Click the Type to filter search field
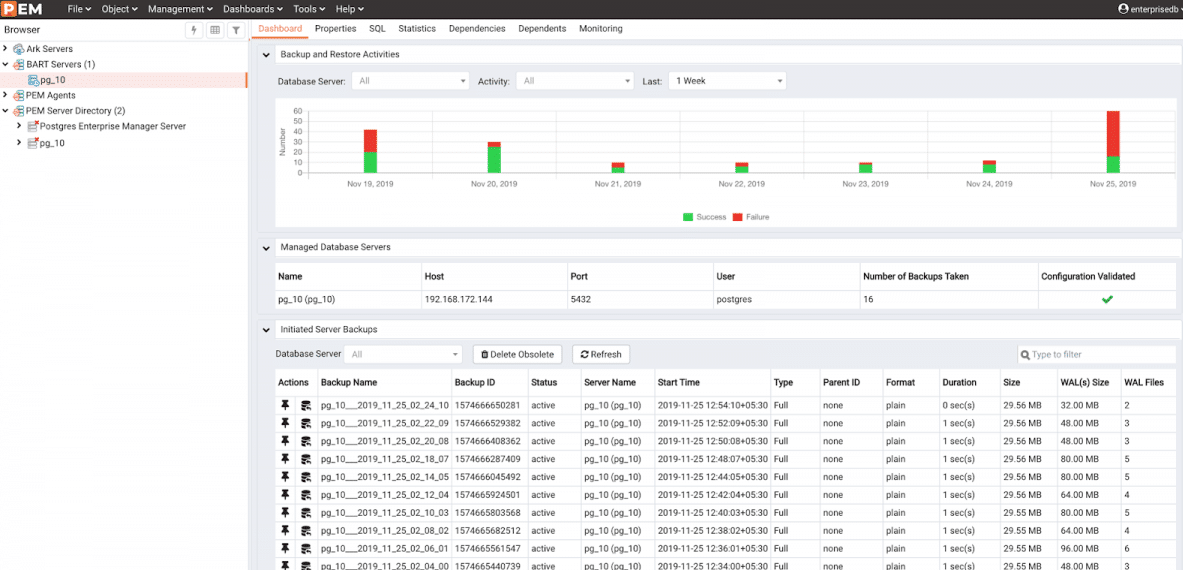Image resolution: width=1183 pixels, height=570 pixels. click(1098, 354)
